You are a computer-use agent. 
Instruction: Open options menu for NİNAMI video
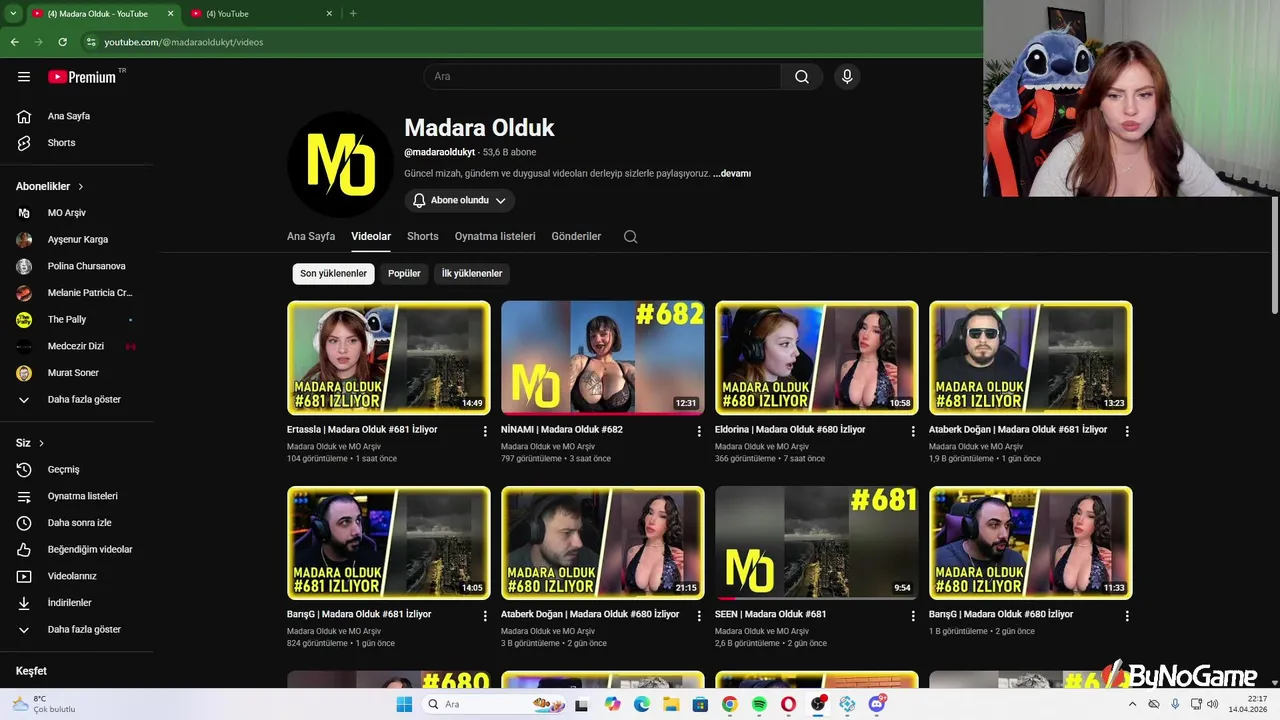pyautogui.click(x=699, y=431)
